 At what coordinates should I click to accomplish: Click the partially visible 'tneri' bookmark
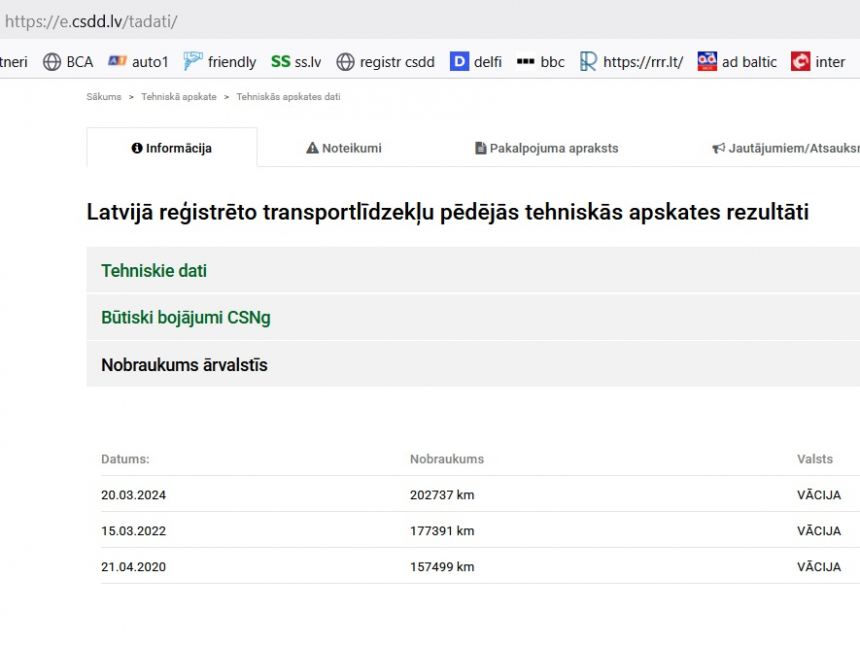(14, 62)
